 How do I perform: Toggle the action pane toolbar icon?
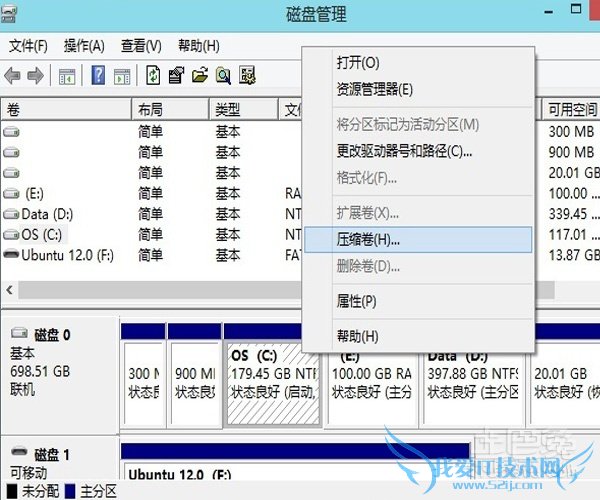[x=122, y=76]
